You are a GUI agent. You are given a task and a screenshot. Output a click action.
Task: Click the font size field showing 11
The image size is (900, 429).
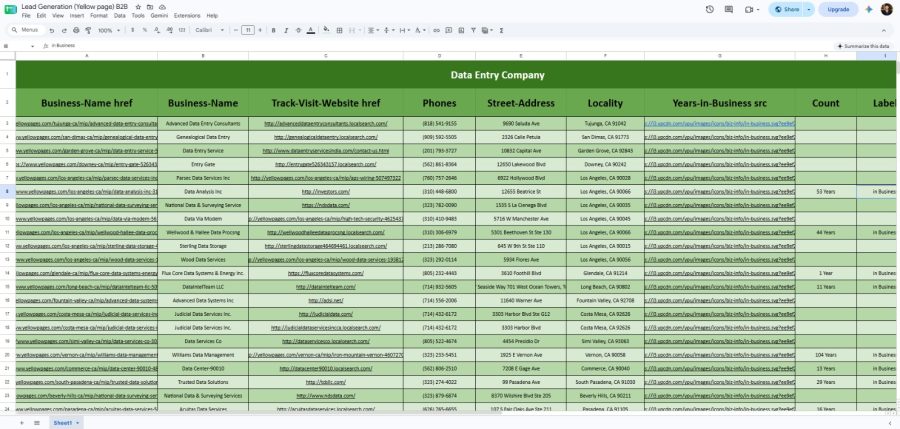[x=248, y=30]
